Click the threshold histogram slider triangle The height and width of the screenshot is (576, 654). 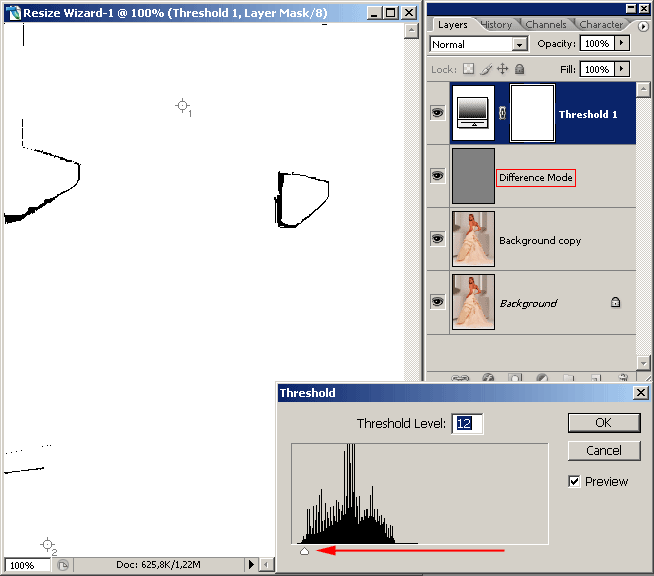[305, 551]
